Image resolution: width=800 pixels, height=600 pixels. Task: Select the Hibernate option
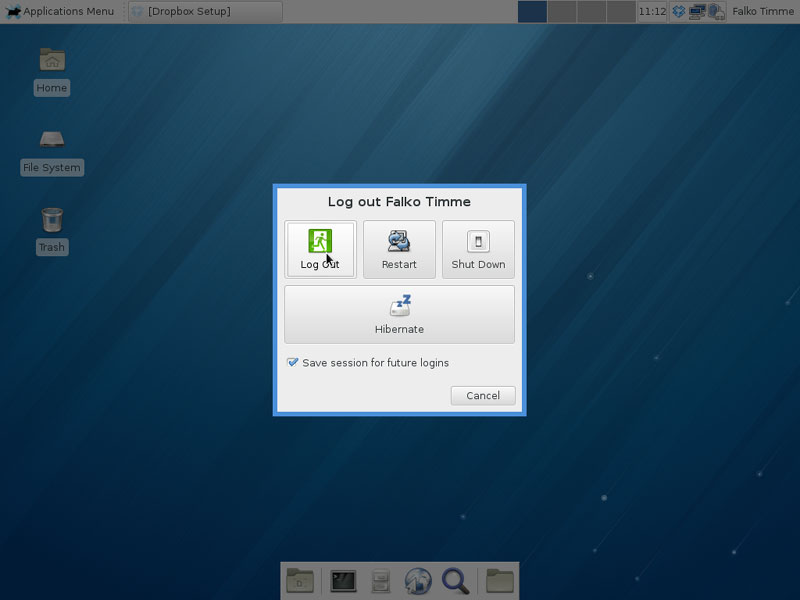[x=399, y=314]
